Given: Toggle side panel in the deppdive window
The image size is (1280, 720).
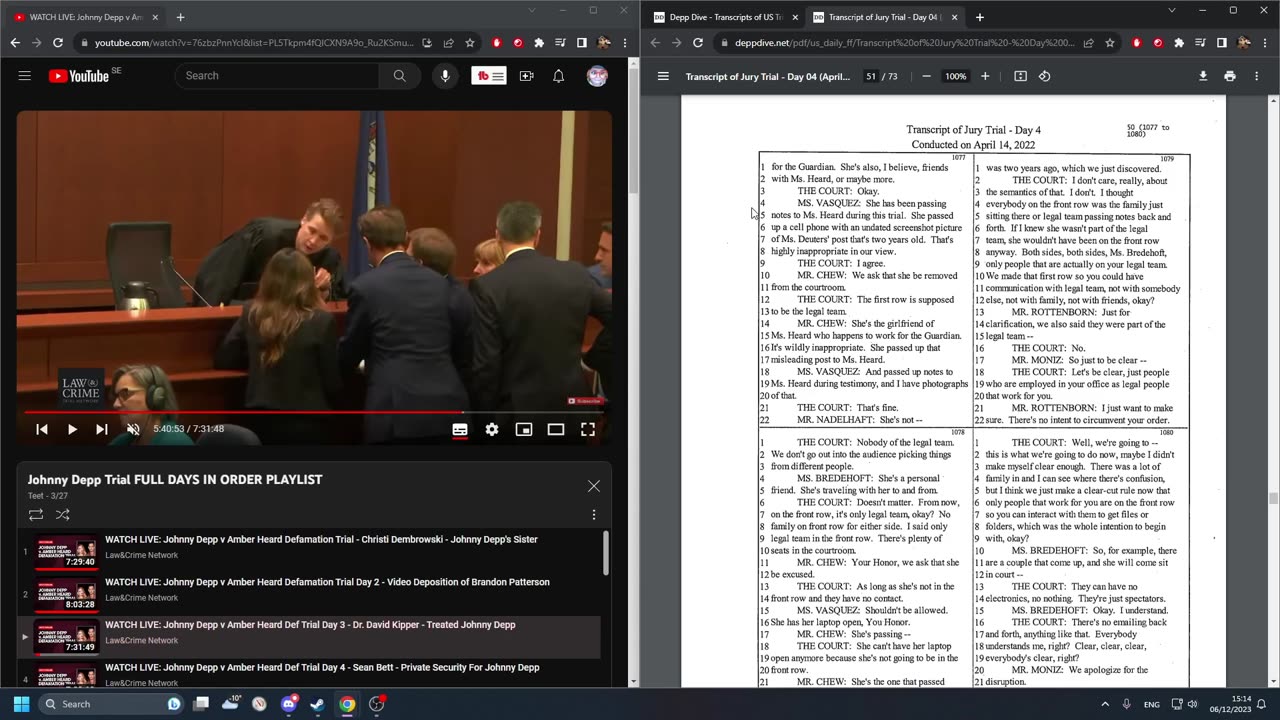Looking at the screenshot, I should (x=1222, y=43).
